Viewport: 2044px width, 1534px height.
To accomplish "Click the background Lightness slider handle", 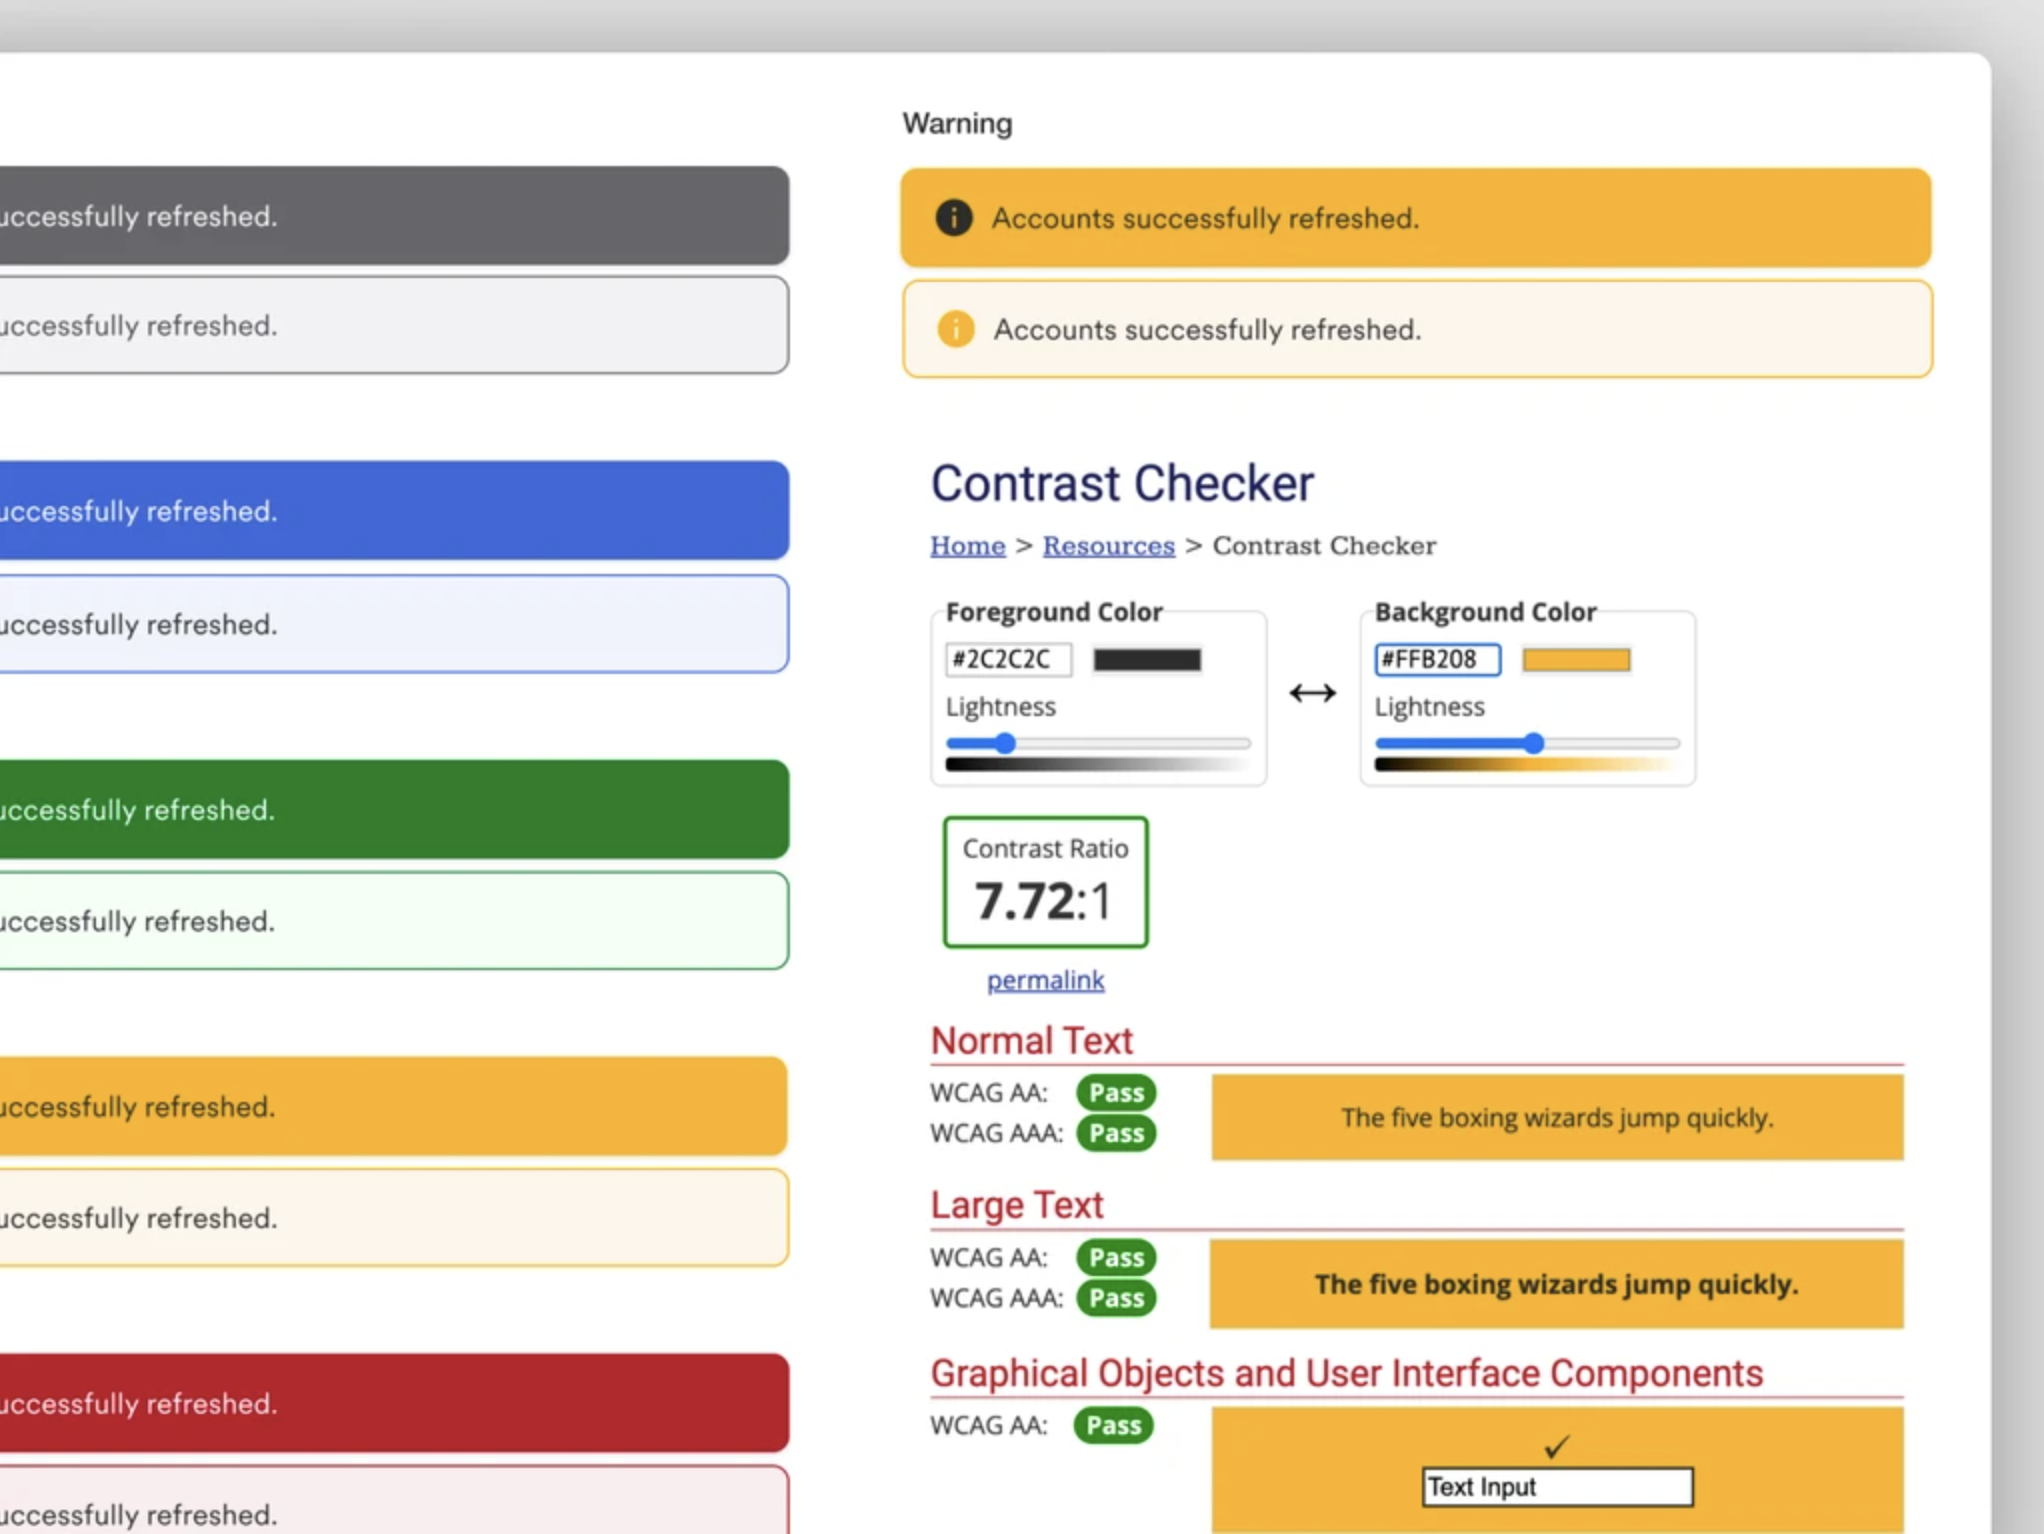I will click(x=1533, y=743).
